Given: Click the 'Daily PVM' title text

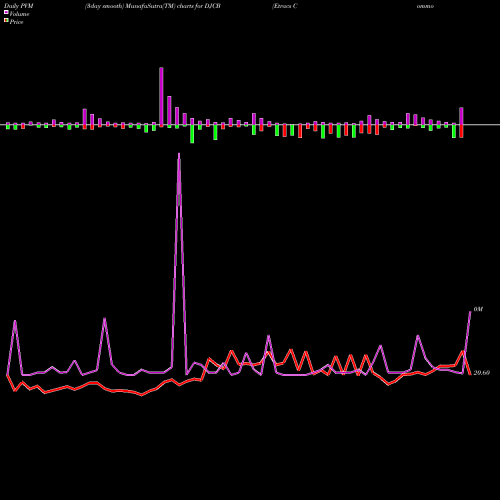Looking at the screenshot, I should [x=19, y=6].
